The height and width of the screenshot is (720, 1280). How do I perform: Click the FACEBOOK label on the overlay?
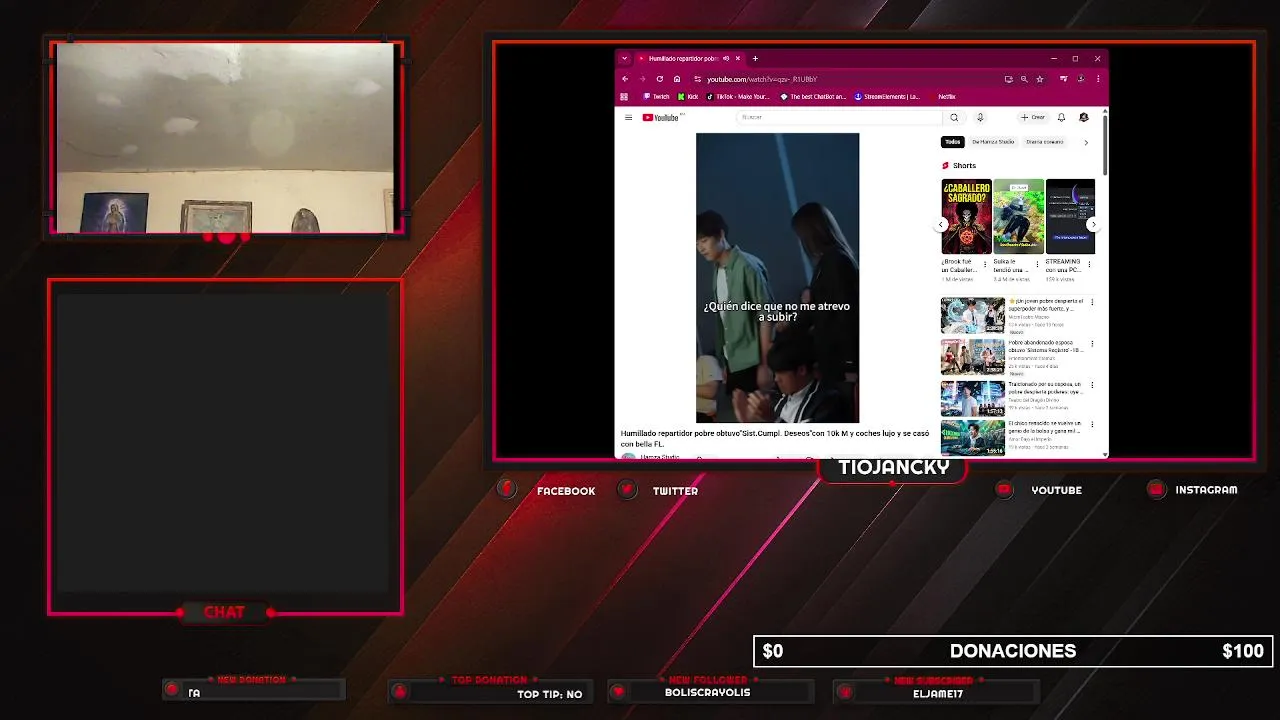566,491
